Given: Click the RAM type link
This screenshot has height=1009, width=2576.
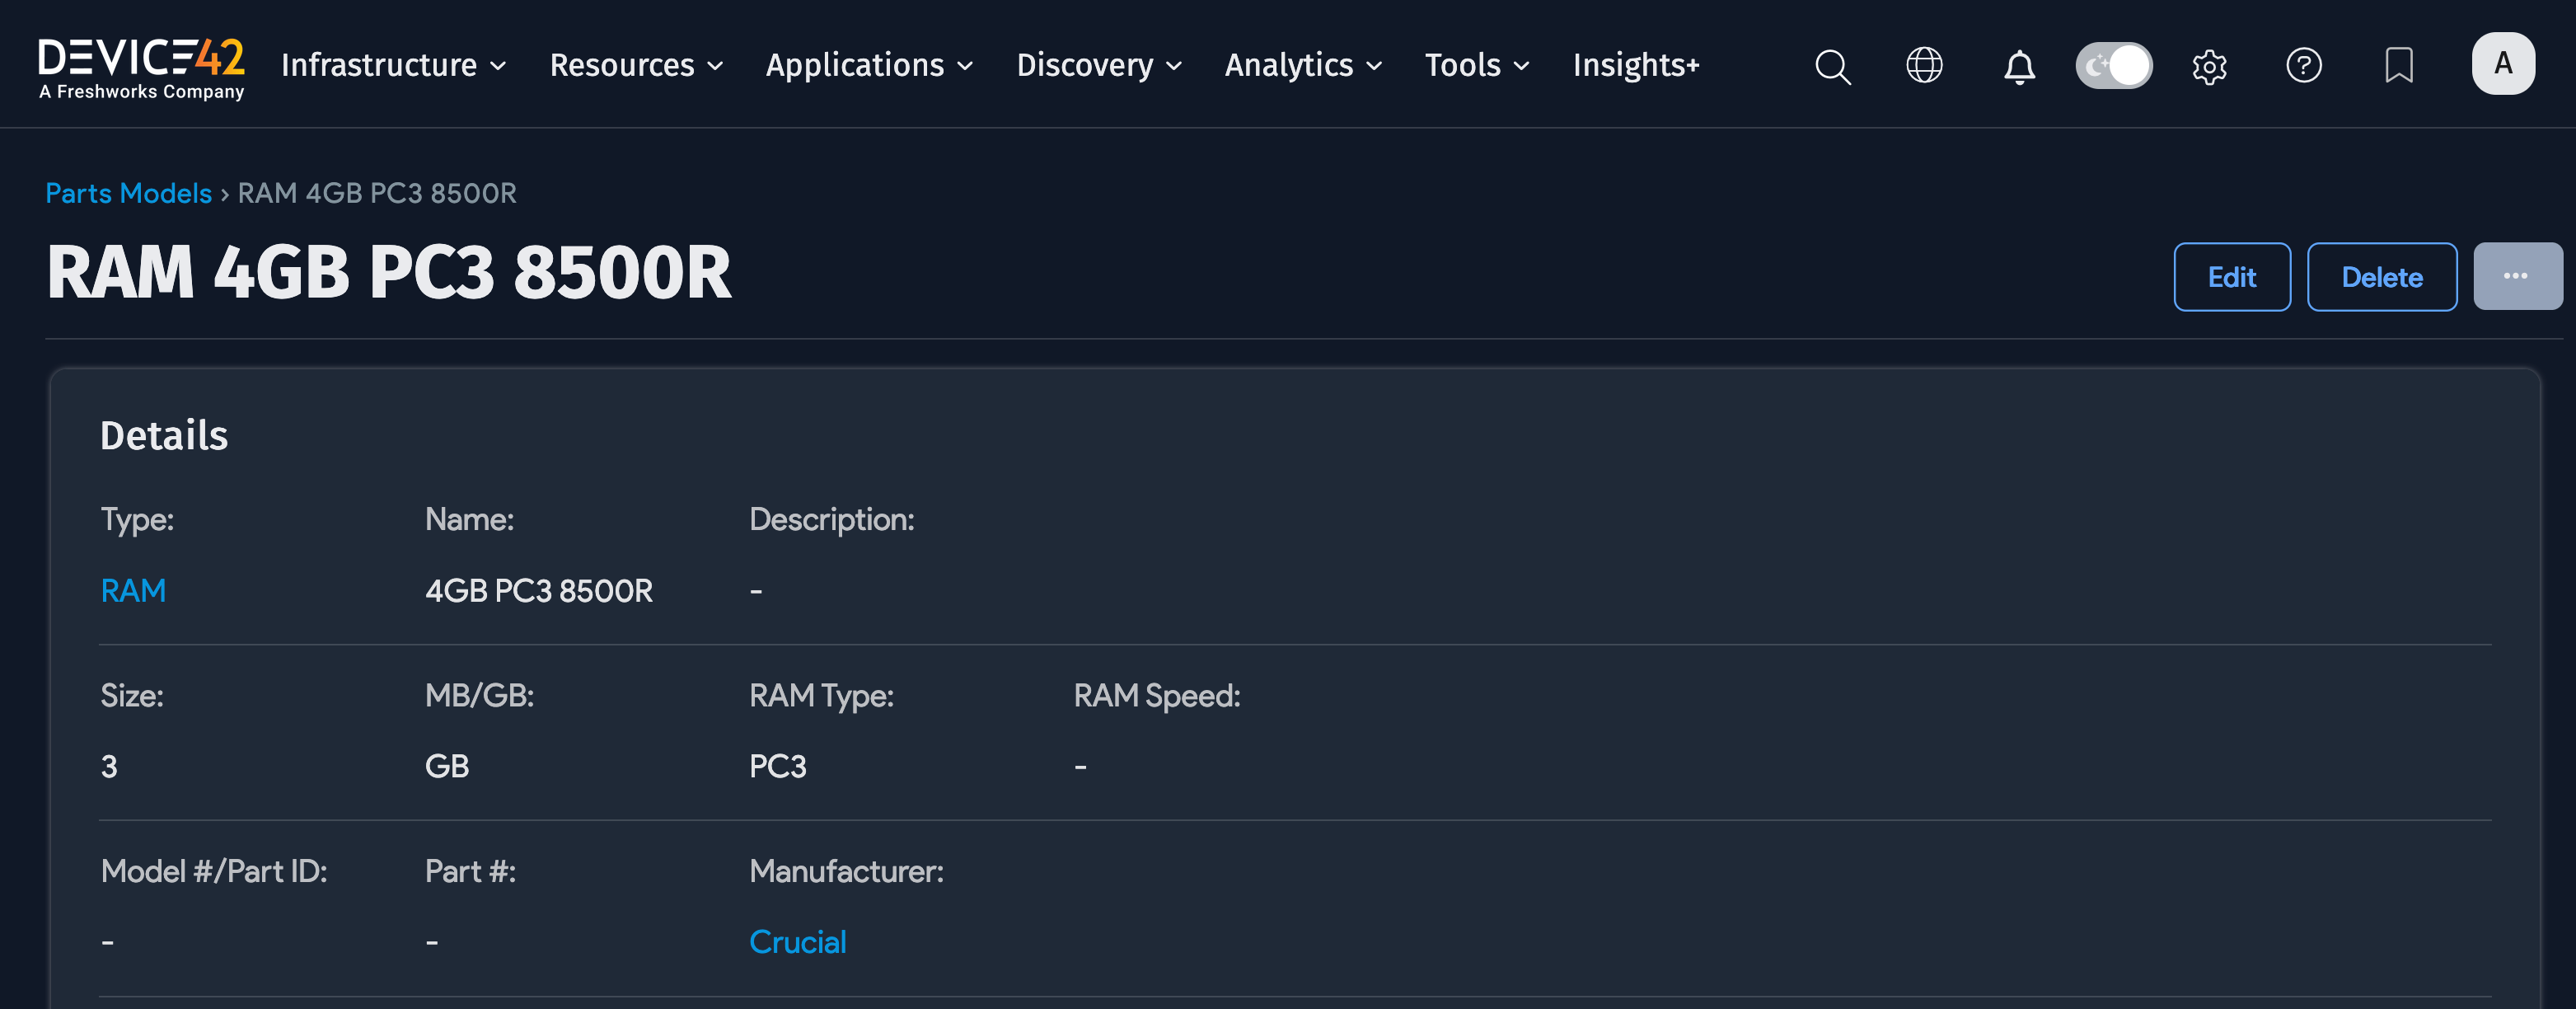Looking at the screenshot, I should click(x=133, y=590).
